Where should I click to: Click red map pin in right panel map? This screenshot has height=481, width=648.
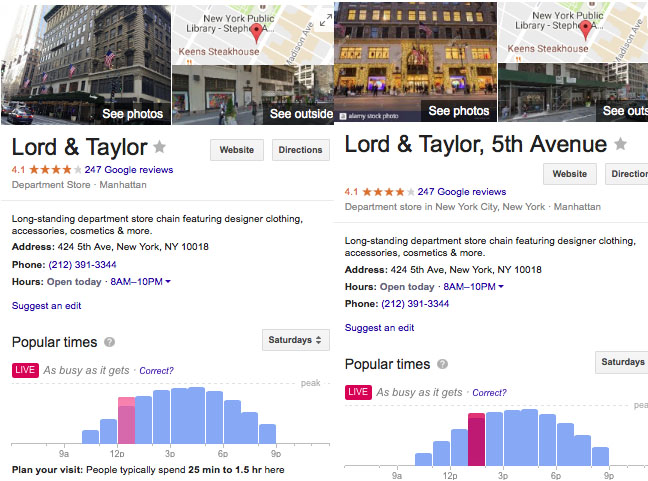[585, 30]
